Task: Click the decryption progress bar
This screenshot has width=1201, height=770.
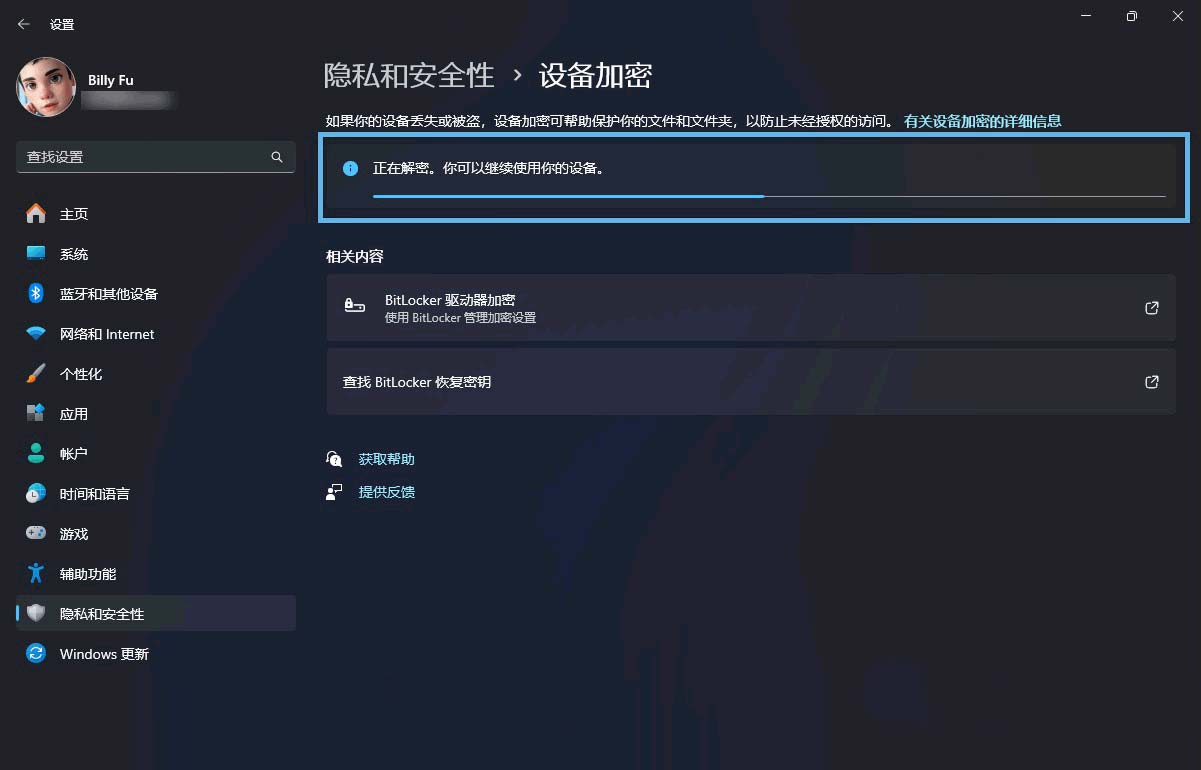Action: click(x=768, y=196)
